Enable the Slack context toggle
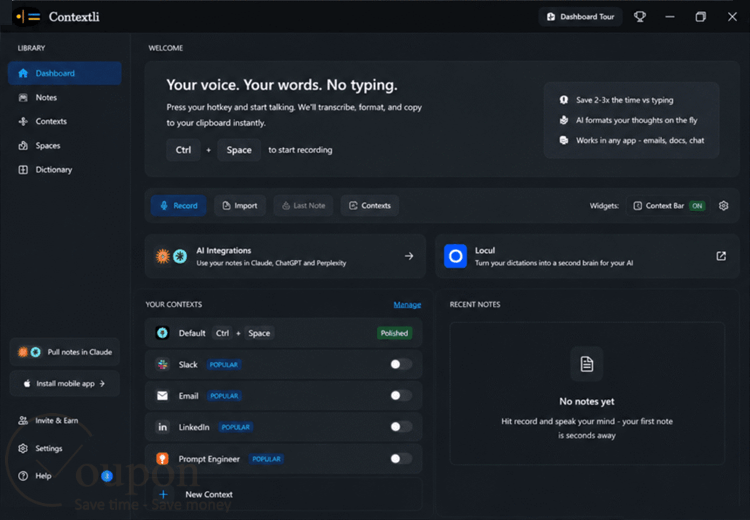This screenshot has width=750, height=520. [401, 365]
